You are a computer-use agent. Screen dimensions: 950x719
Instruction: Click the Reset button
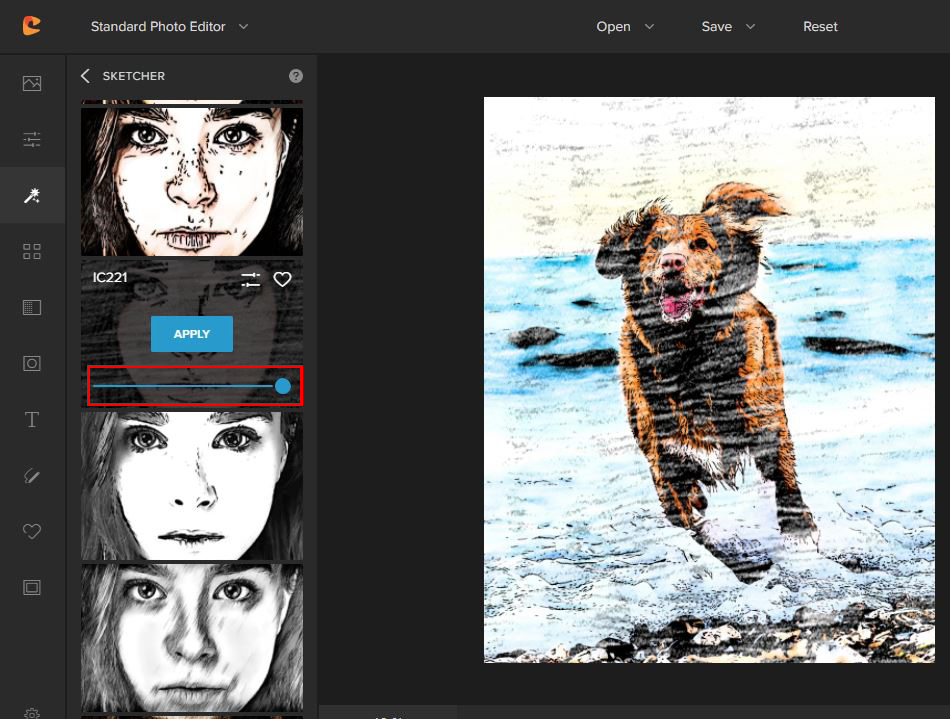click(x=820, y=27)
